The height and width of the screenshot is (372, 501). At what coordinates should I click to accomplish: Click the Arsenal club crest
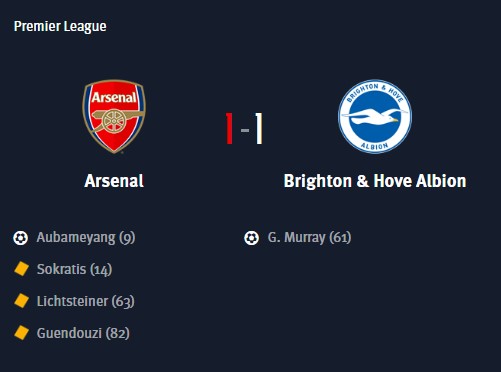pyautogui.click(x=114, y=116)
